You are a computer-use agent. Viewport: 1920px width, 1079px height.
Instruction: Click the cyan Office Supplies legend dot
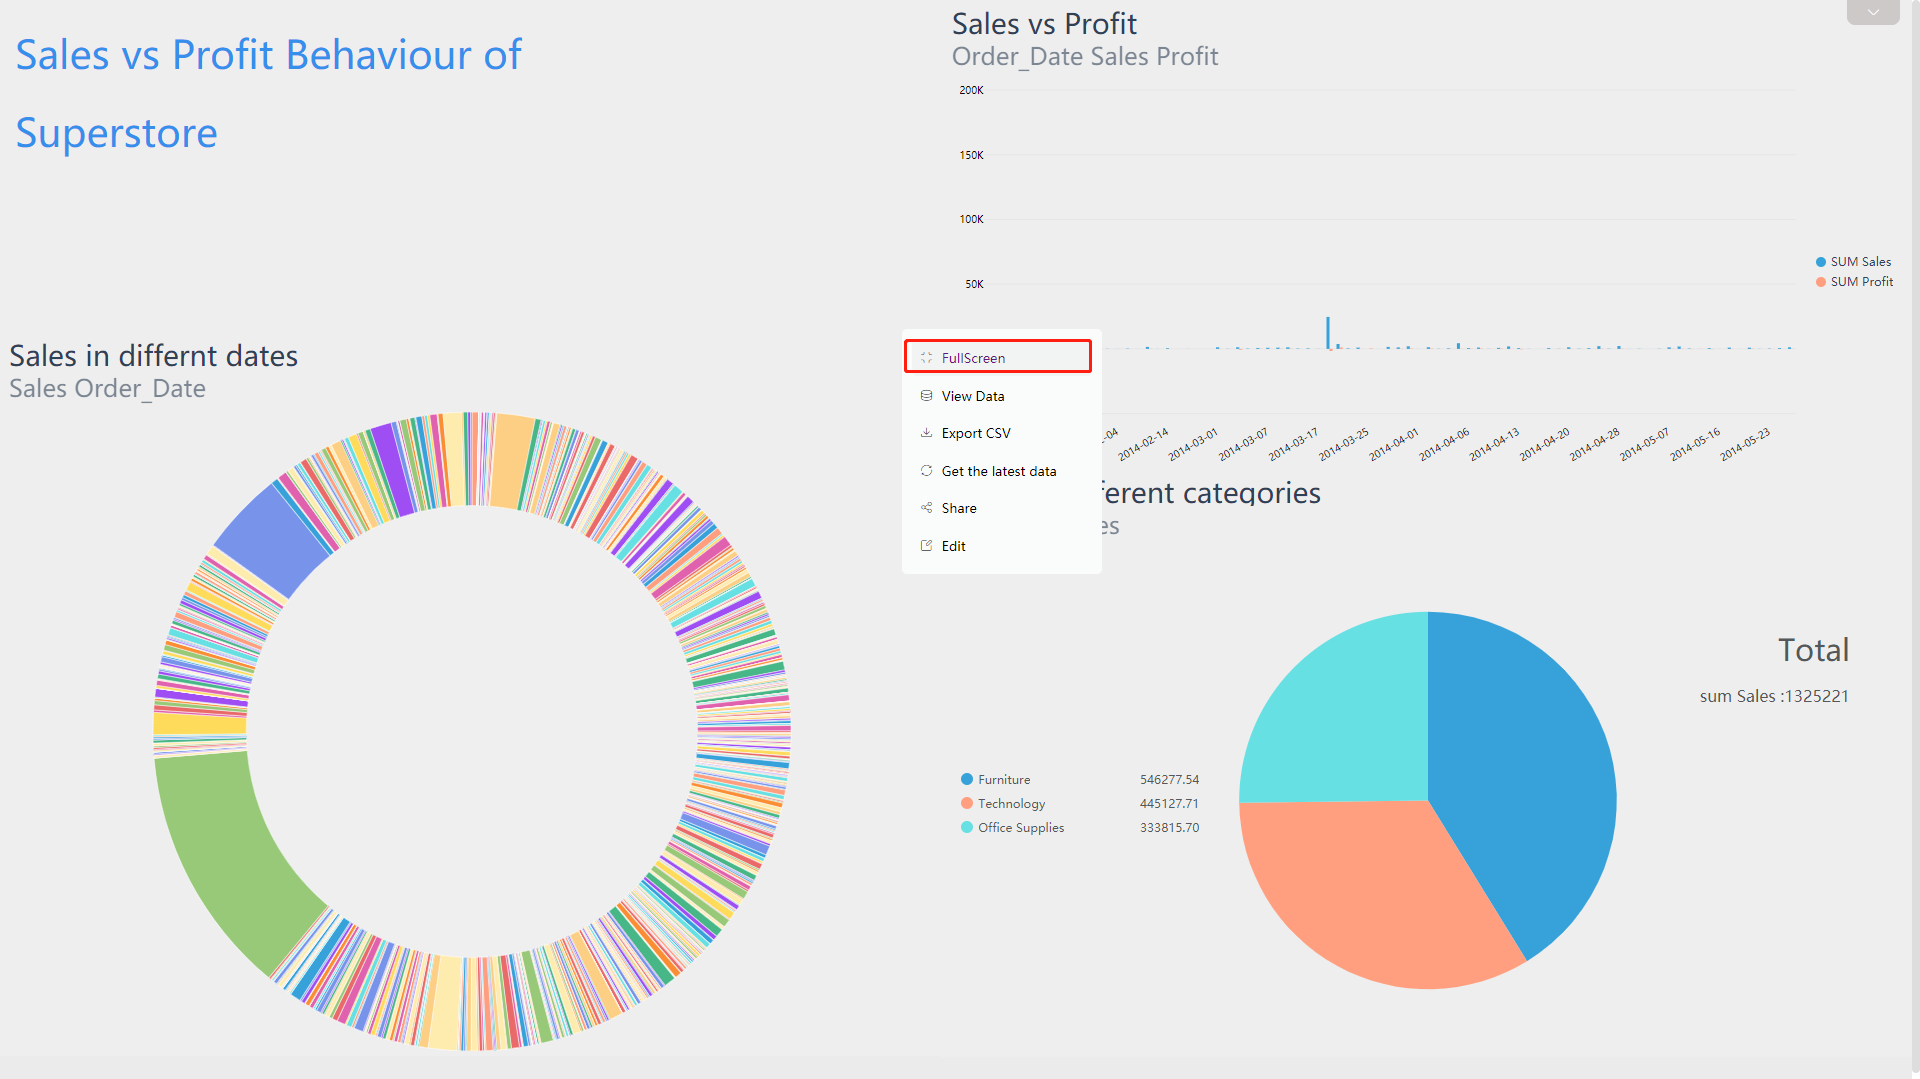[x=967, y=827]
